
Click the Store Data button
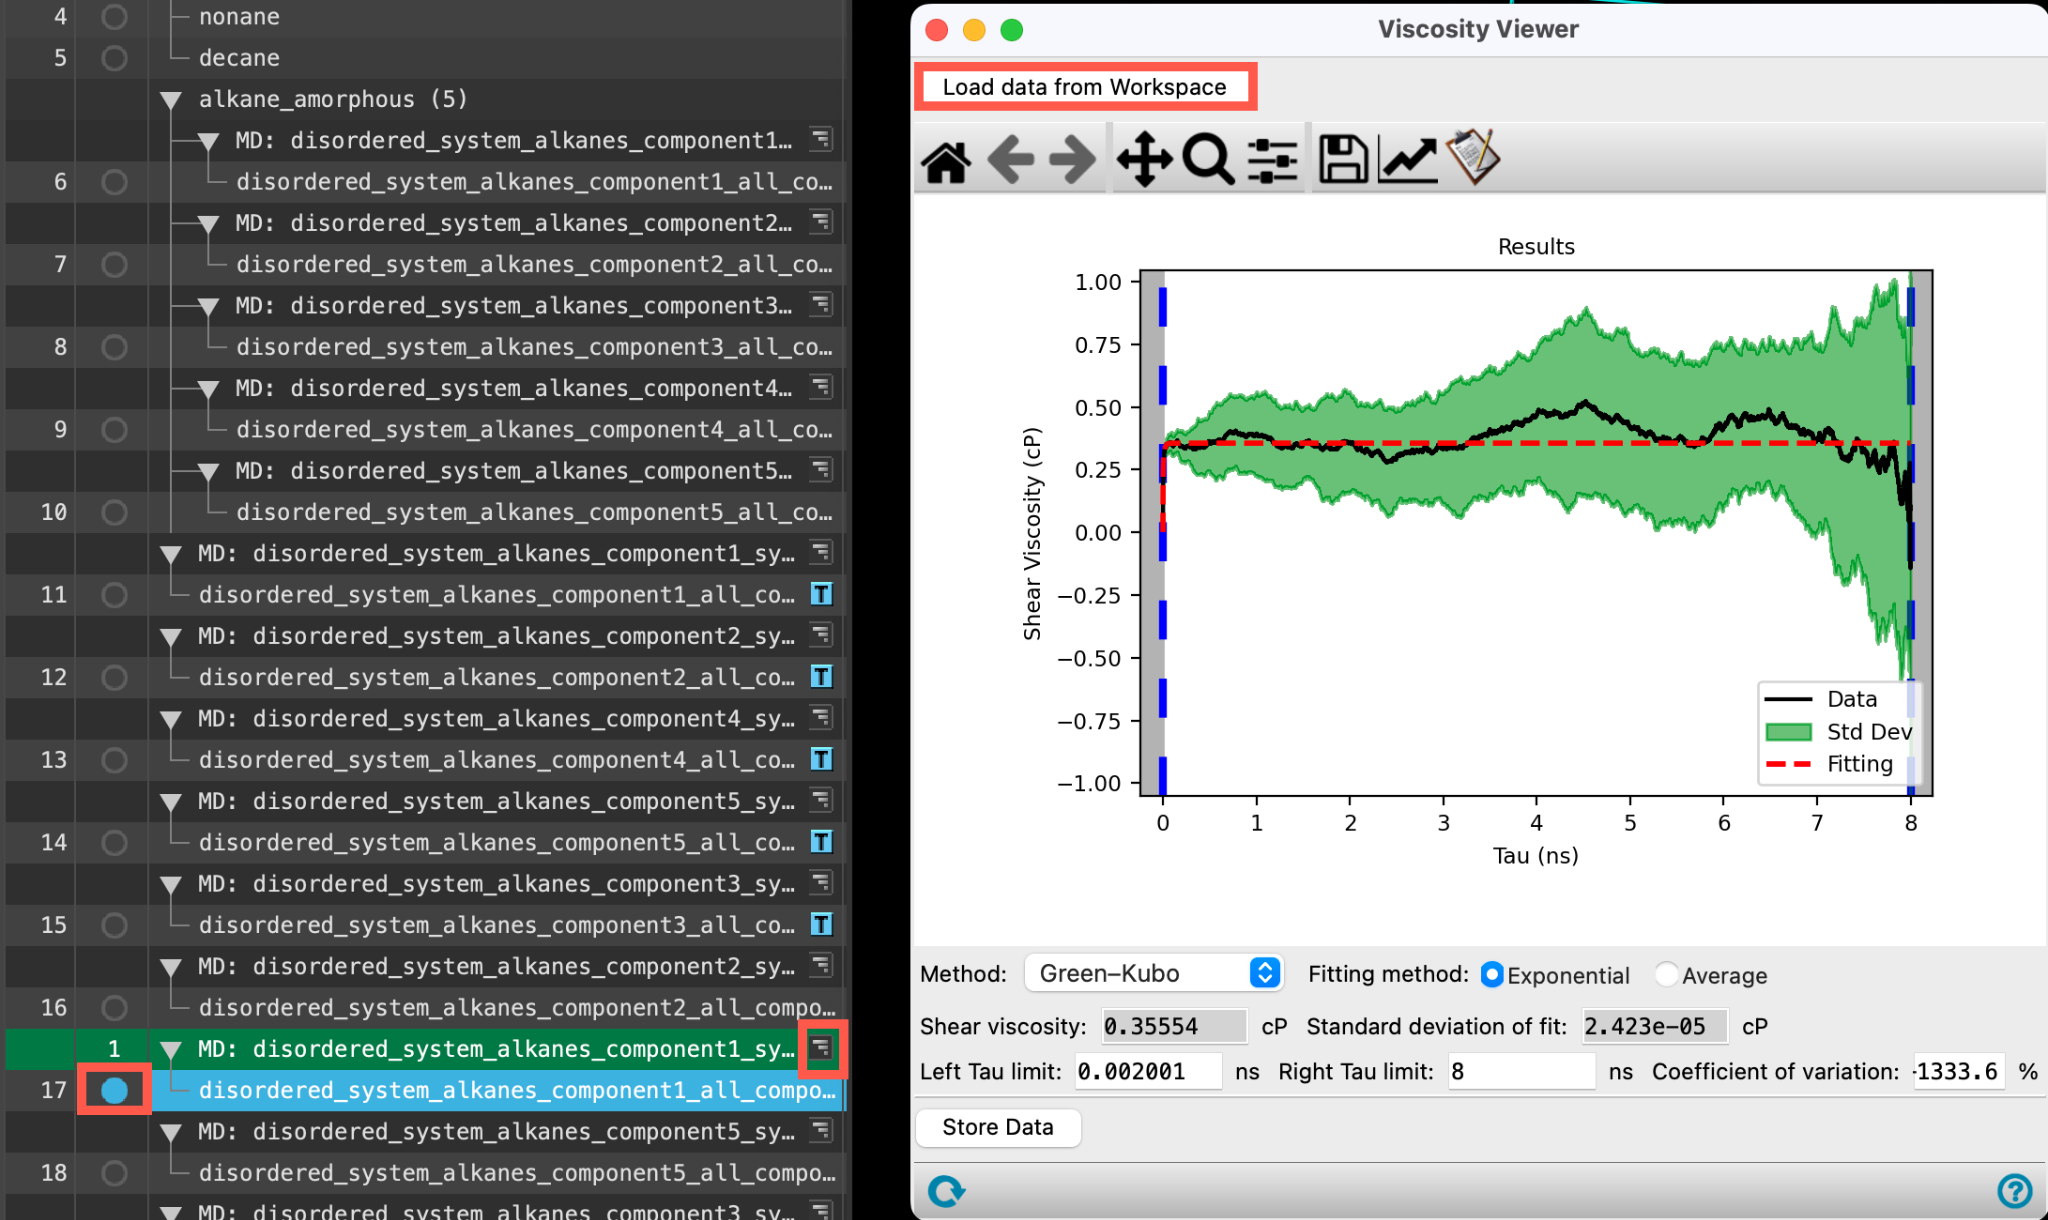(x=997, y=1127)
